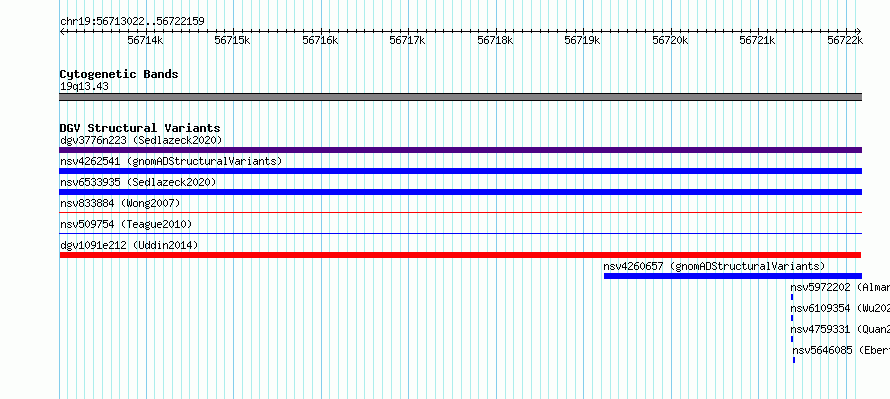
Task: Click the 56718k ruler tick label
Action: (x=495, y=40)
